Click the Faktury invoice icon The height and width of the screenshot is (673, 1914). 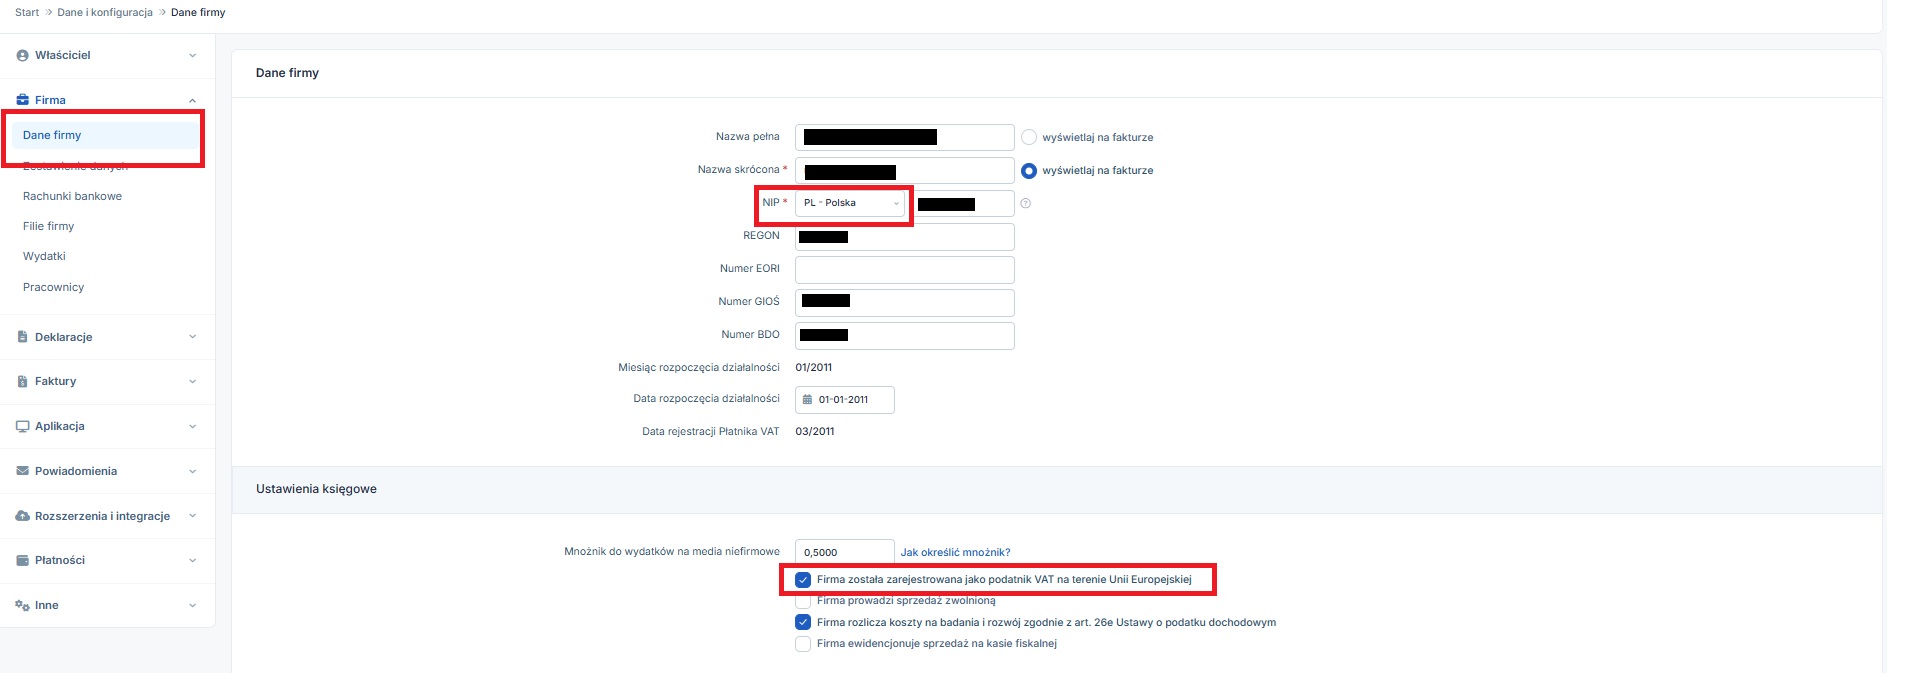tap(22, 381)
